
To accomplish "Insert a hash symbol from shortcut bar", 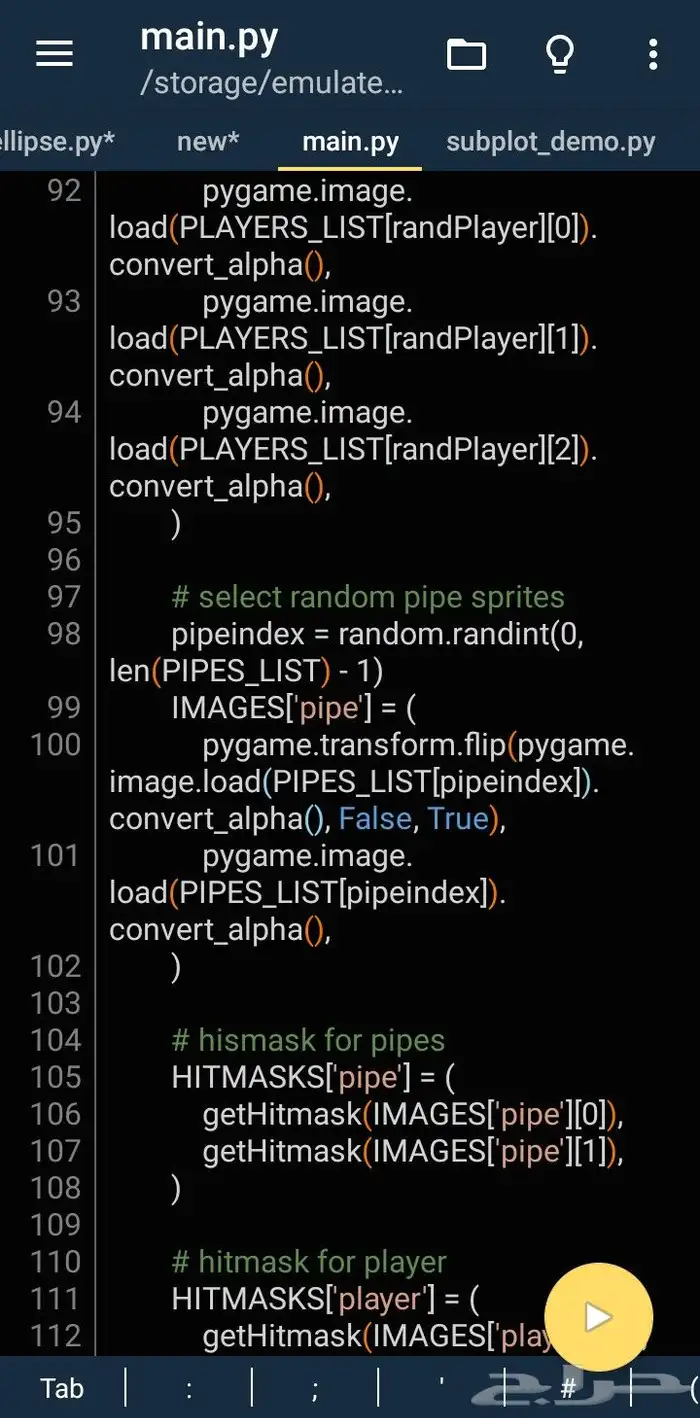I will click(568, 1388).
